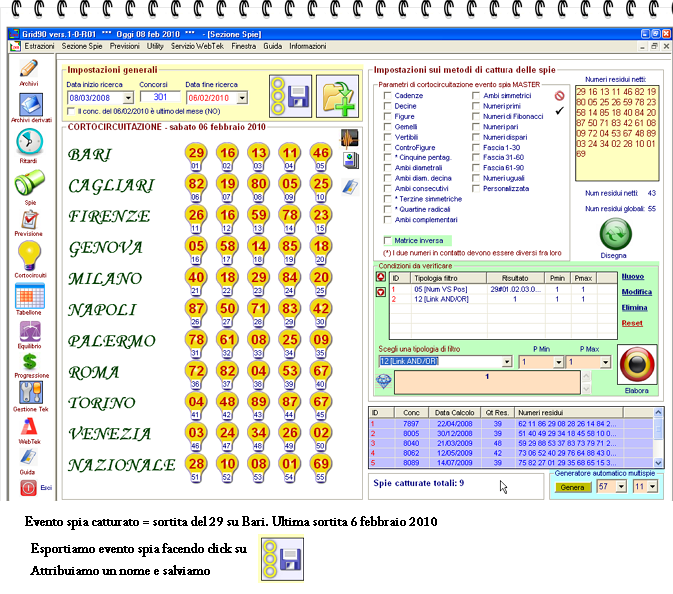The height and width of the screenshot is (594, 673).
Task: Click the stacked pages icon beside the Bari row
Action: 351,160
